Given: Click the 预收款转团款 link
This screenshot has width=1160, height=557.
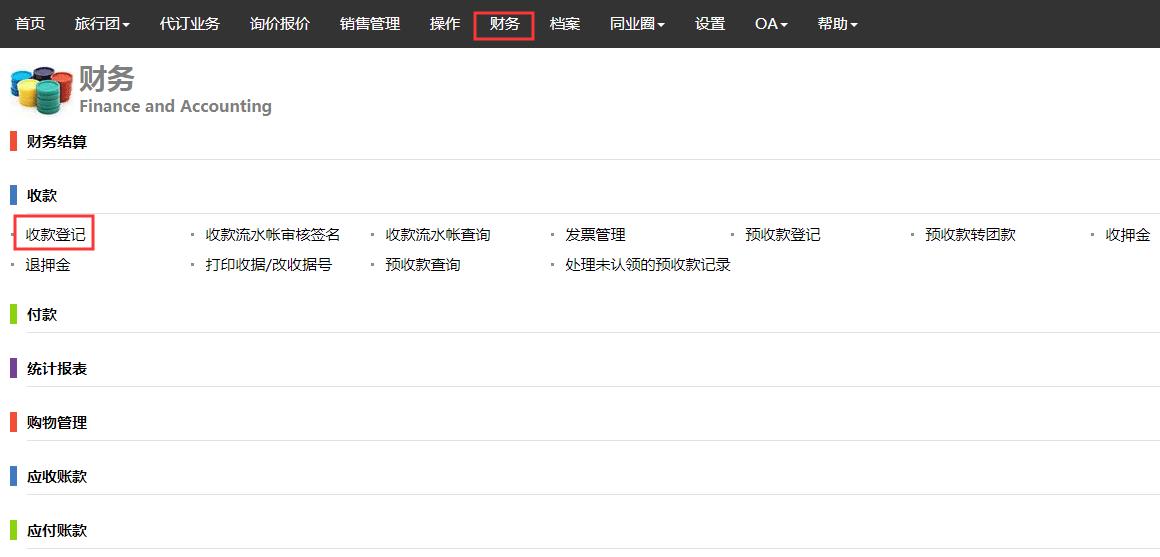Looking at the screenshot, I should click(969, 235).
